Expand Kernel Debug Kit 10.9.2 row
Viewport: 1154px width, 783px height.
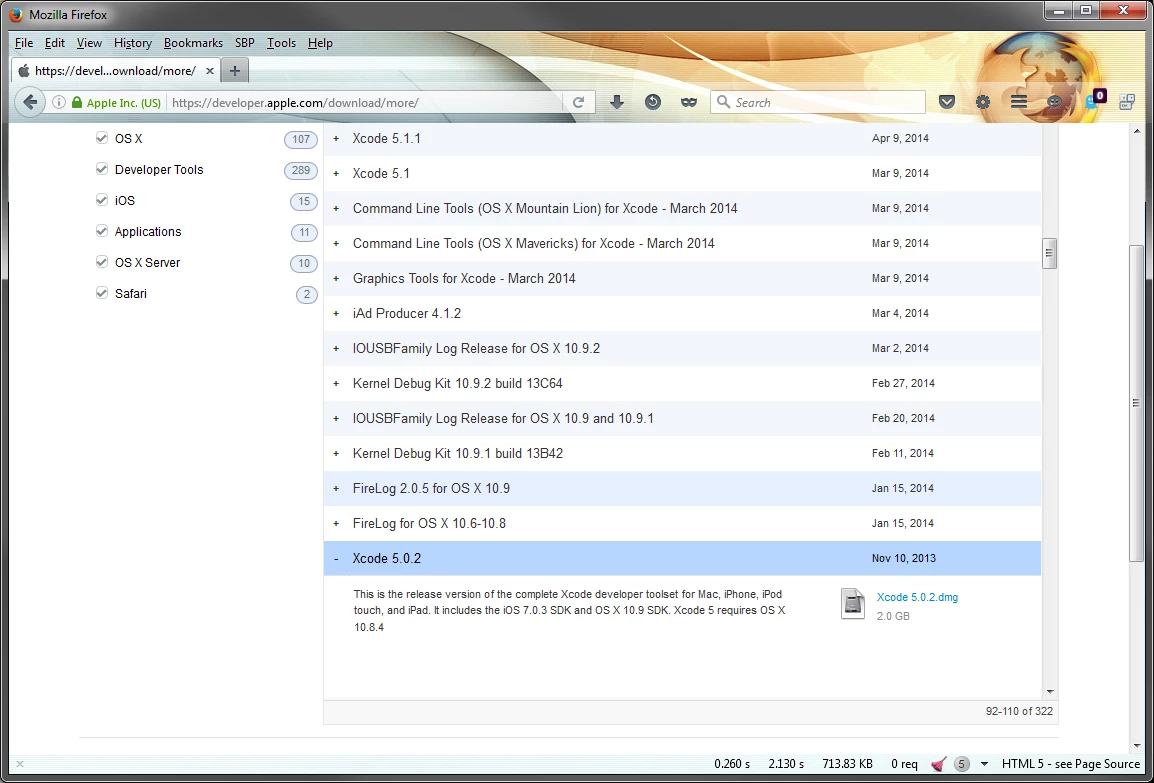(x=336, y=383)
